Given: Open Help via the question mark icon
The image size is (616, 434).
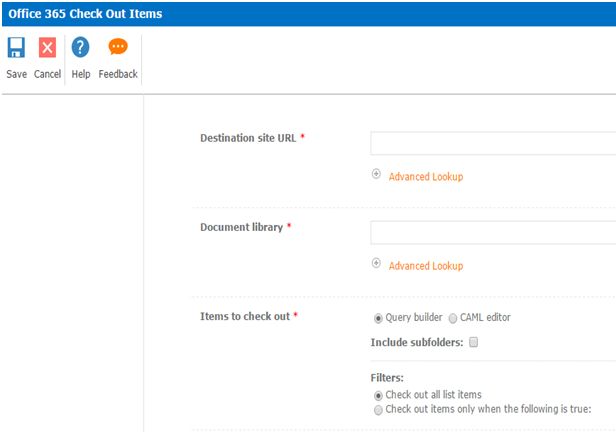Looking at the screenshot, I should point(81,48).
